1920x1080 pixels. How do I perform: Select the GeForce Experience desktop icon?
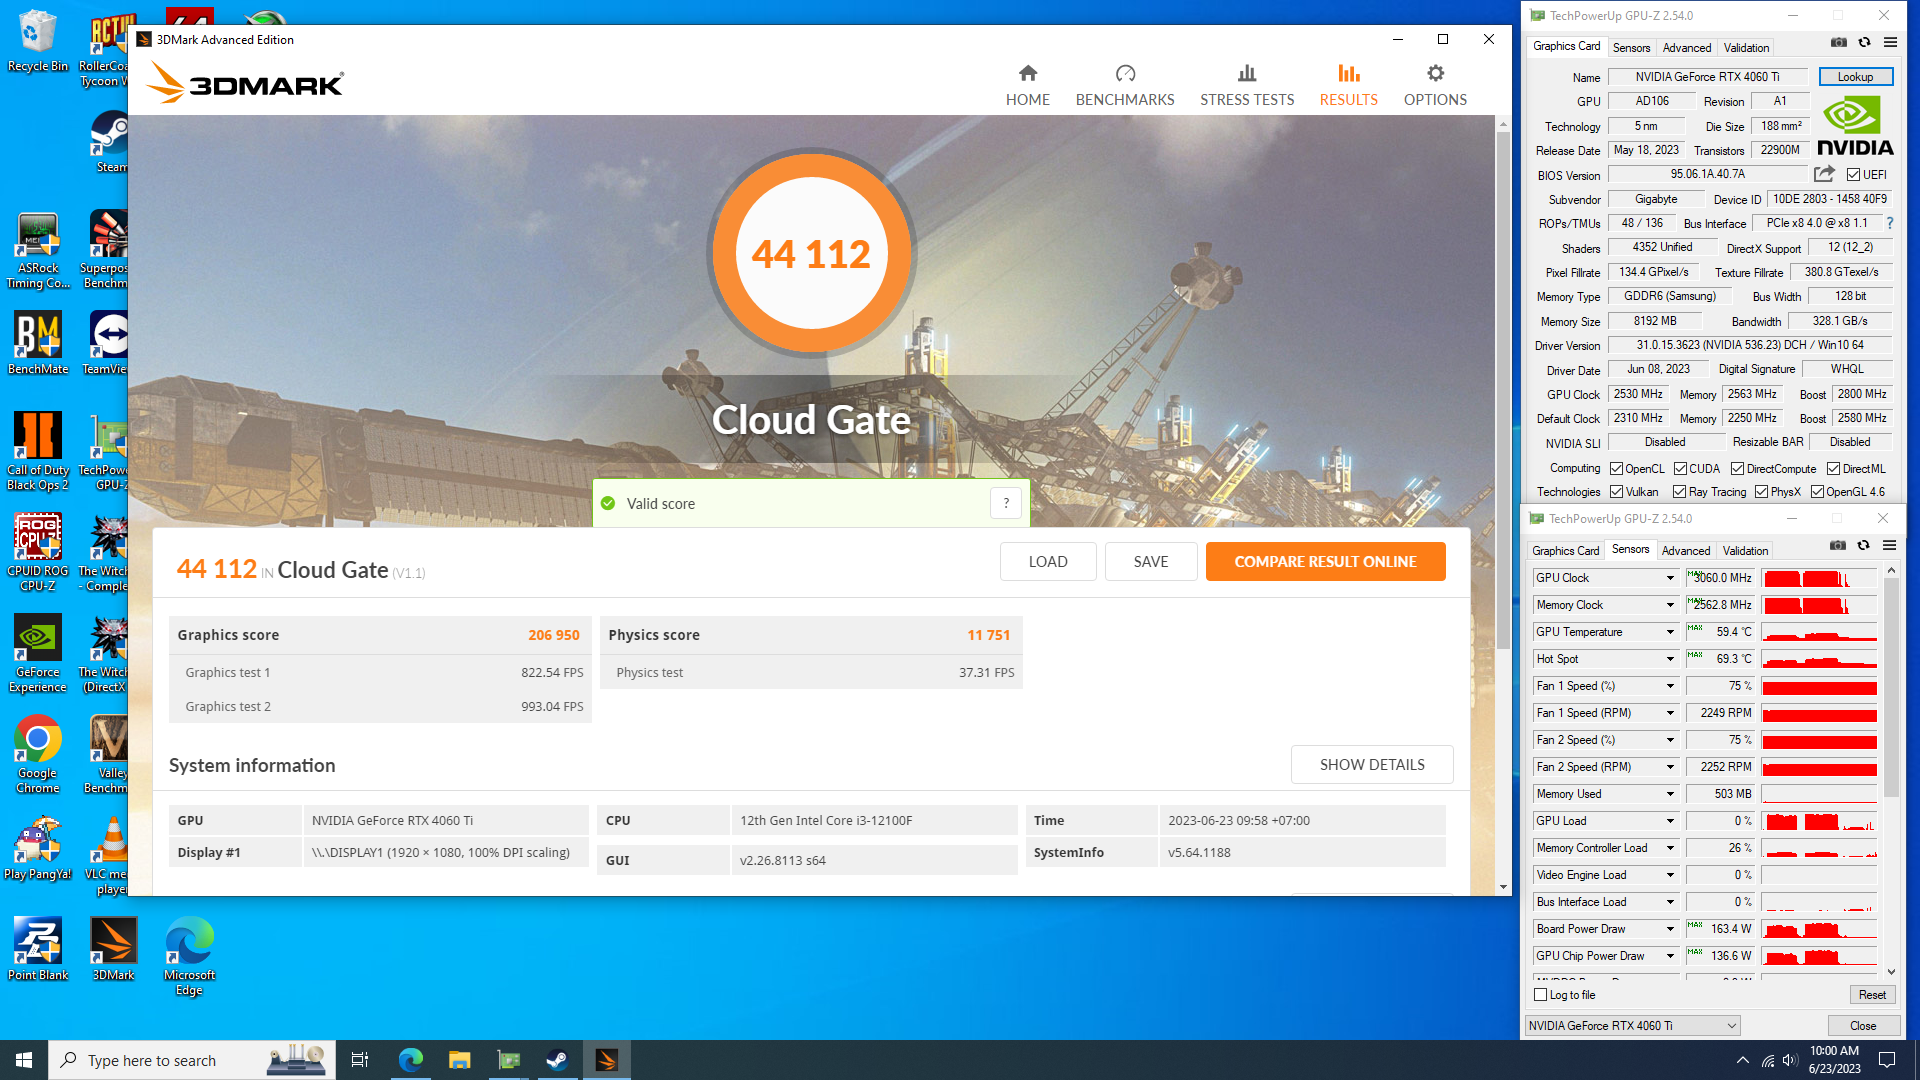click(38, 653)
